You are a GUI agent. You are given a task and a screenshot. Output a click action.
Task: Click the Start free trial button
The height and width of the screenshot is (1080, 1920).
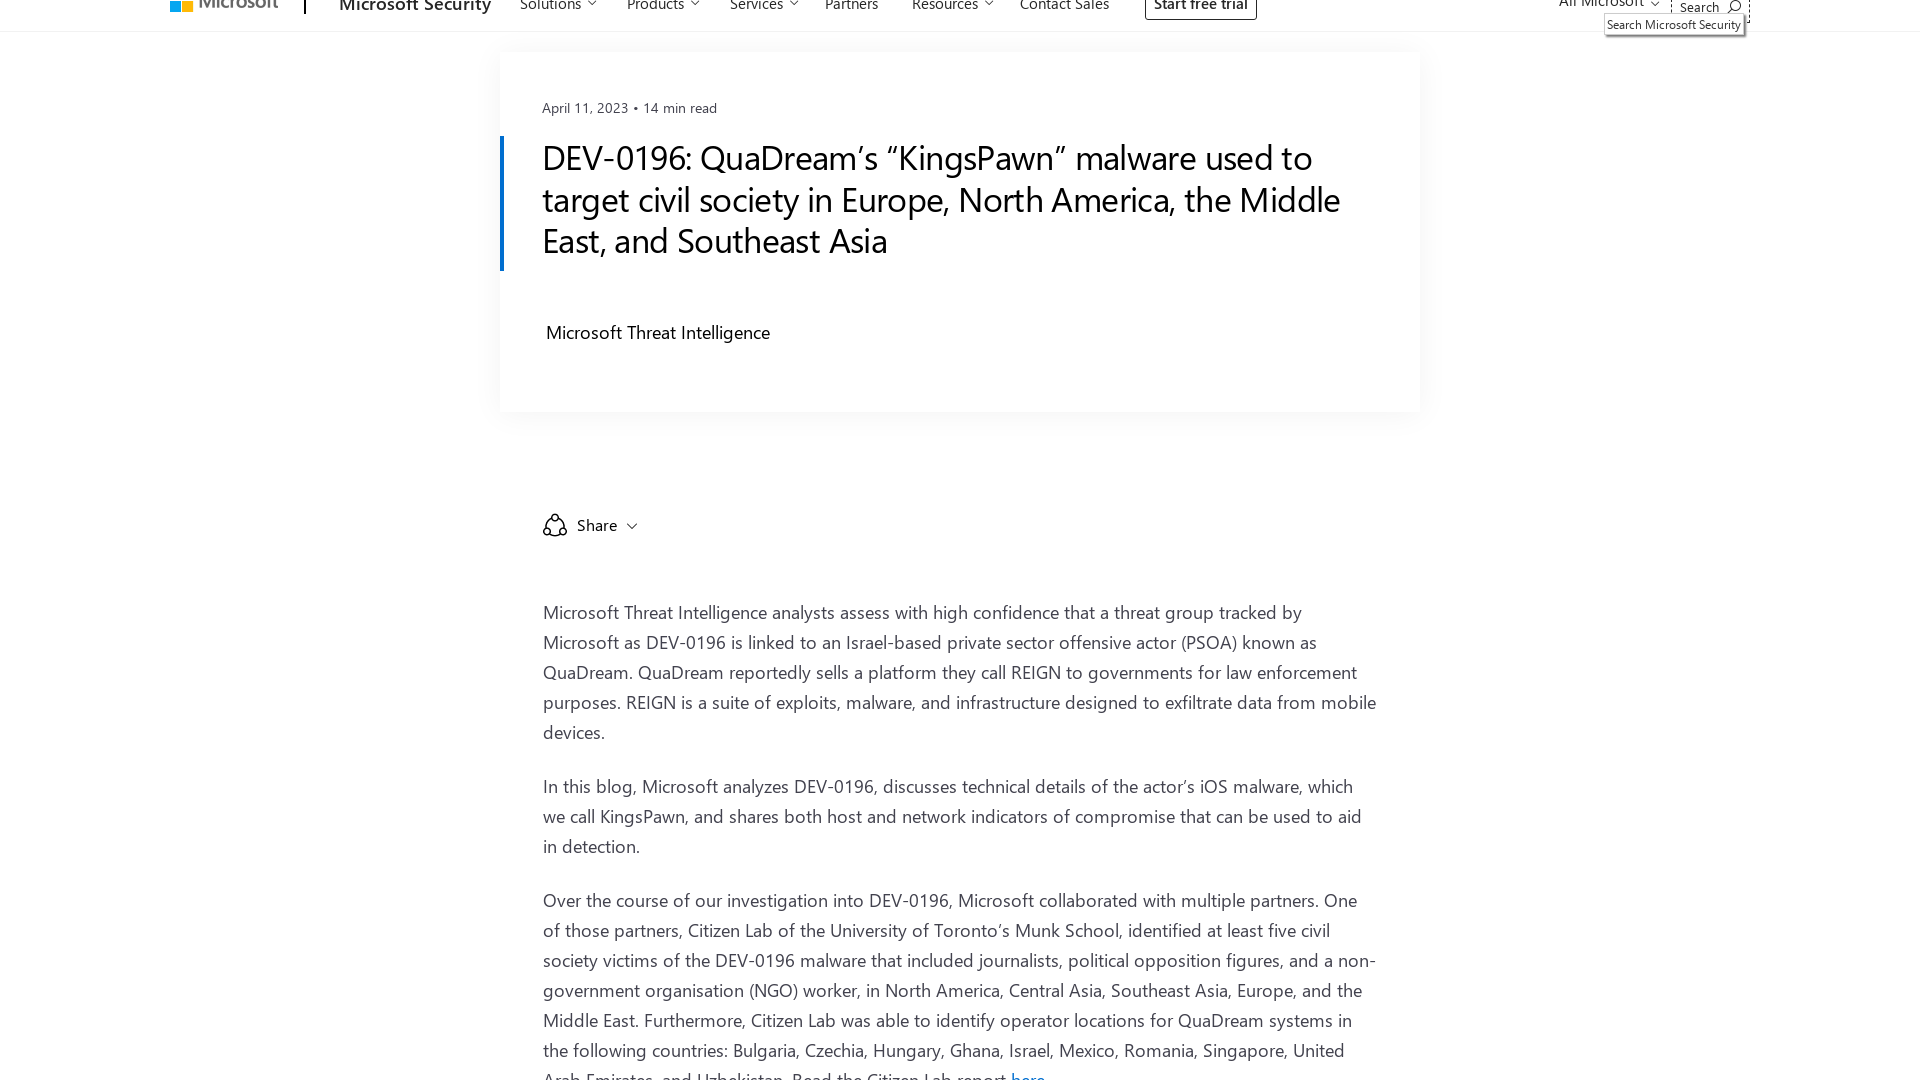point(1200,7)
